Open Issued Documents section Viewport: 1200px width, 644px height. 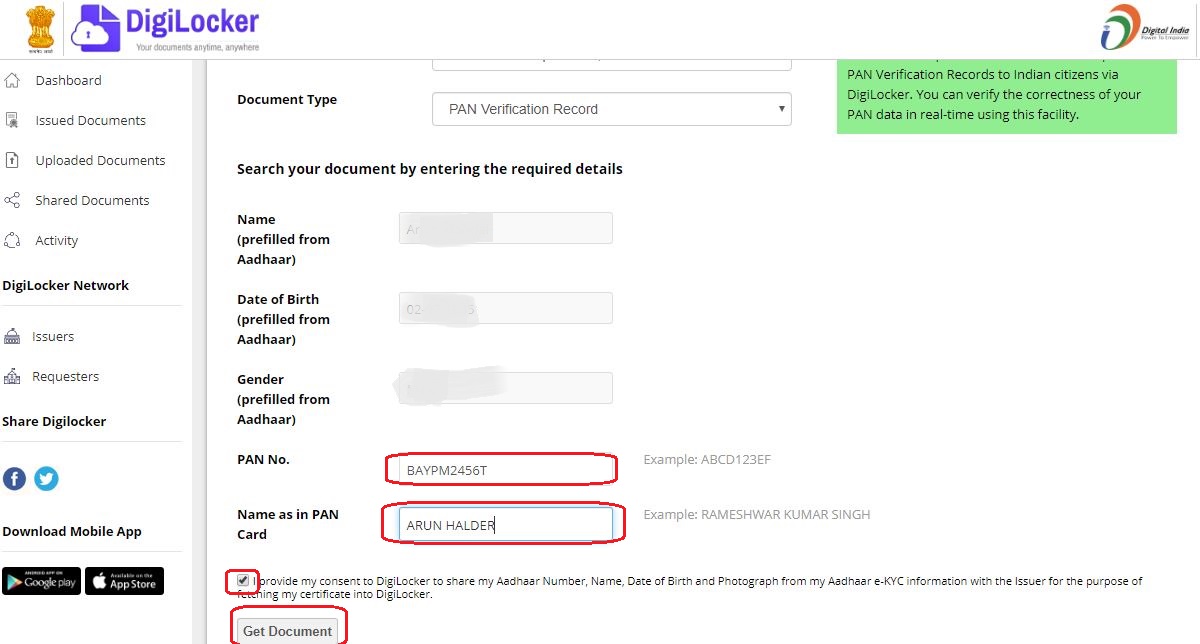coord(90,120)
